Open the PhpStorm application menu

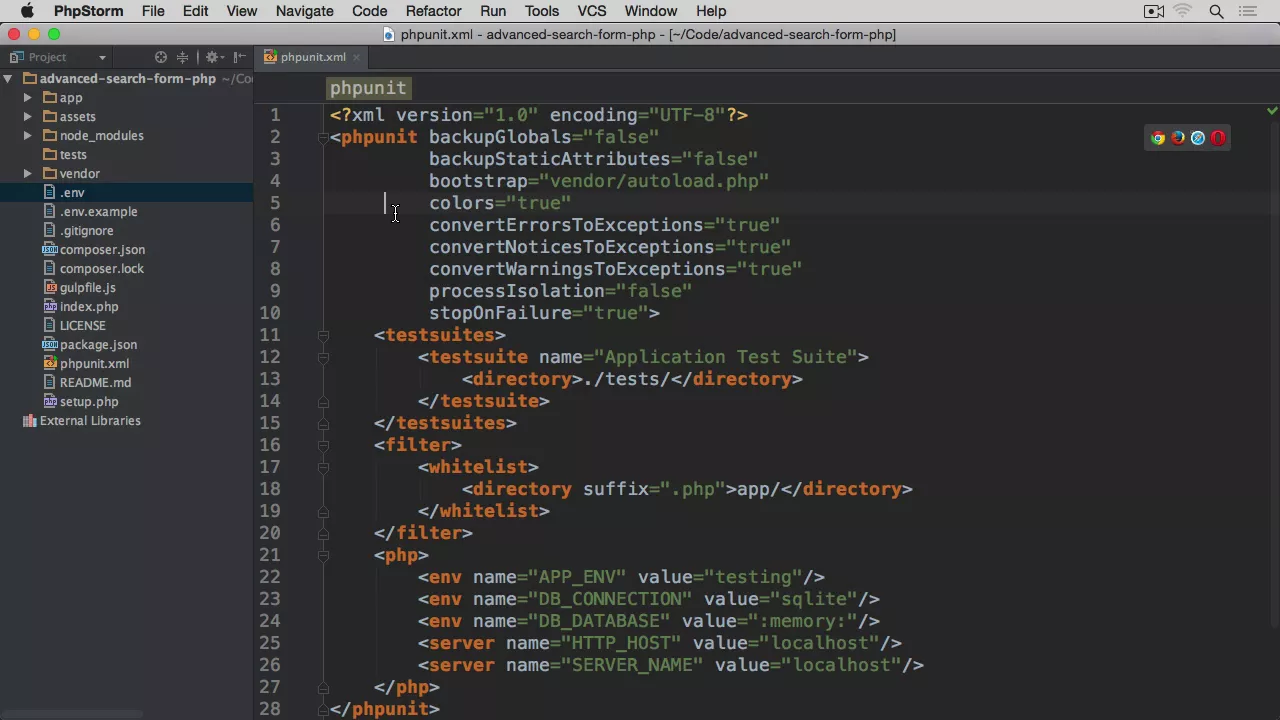[88, 11]
